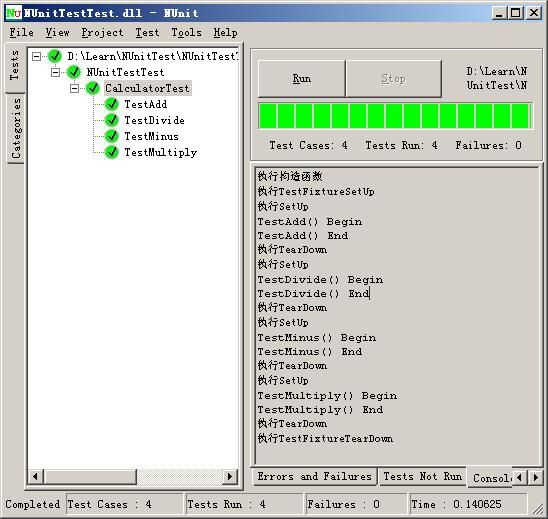
Task: Click status bar 'Test Cases : 4' panel
Action: click(x=124, y=504)
